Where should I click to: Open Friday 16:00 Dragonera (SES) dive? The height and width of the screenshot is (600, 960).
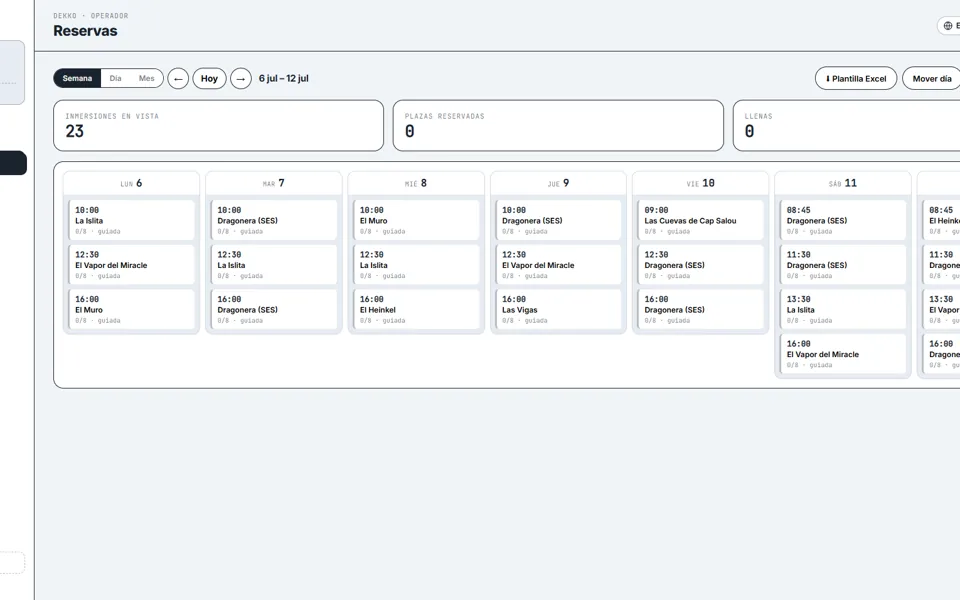(700, 309)
